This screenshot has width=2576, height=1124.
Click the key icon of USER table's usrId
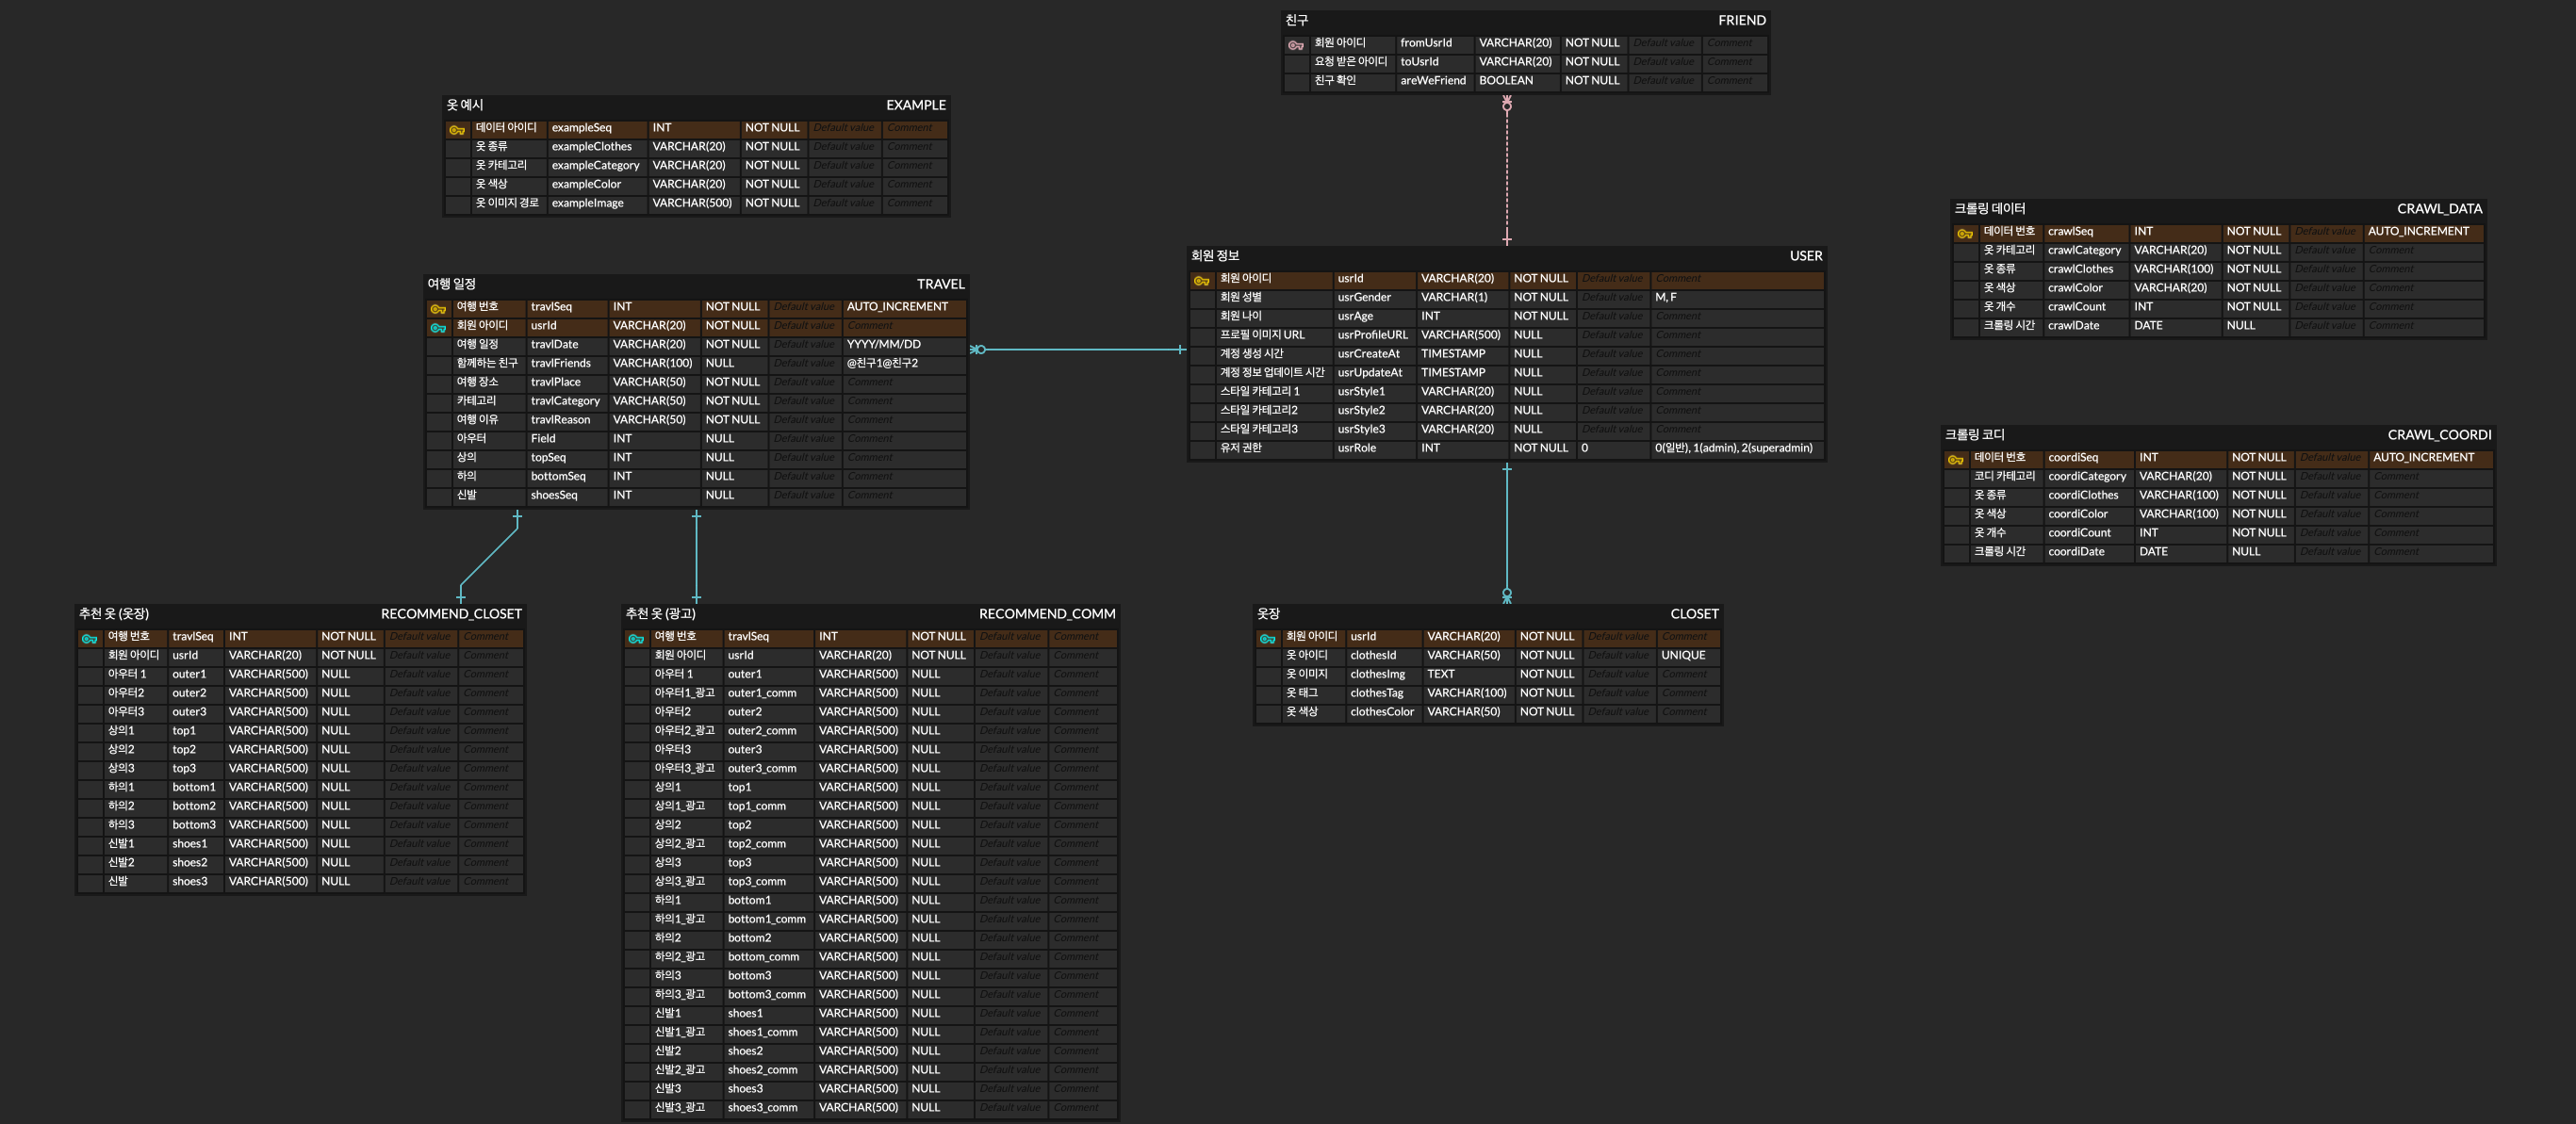(1201, 281)
